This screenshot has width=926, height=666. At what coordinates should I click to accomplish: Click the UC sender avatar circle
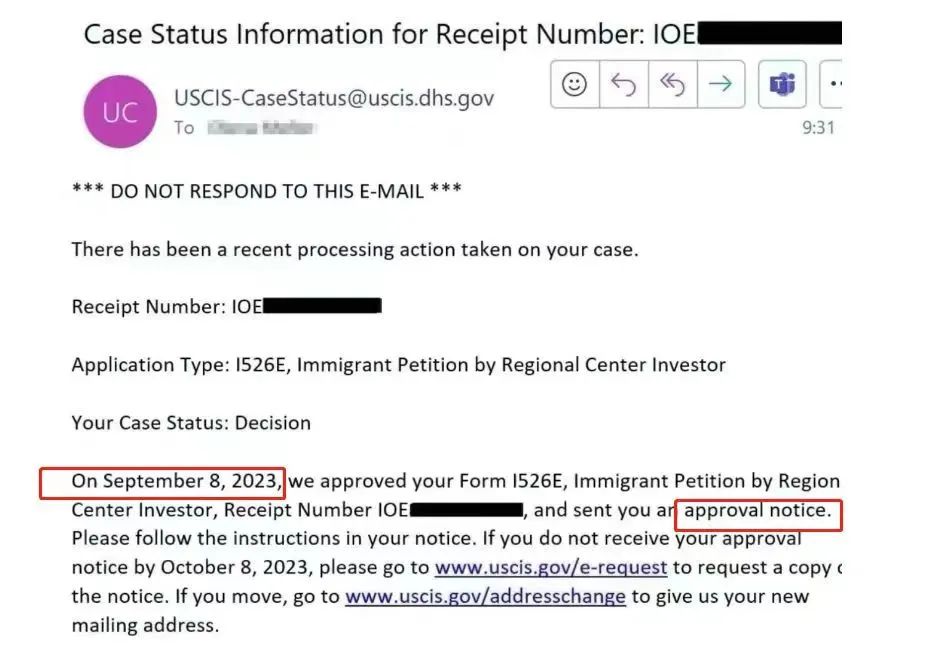(120, 111)
